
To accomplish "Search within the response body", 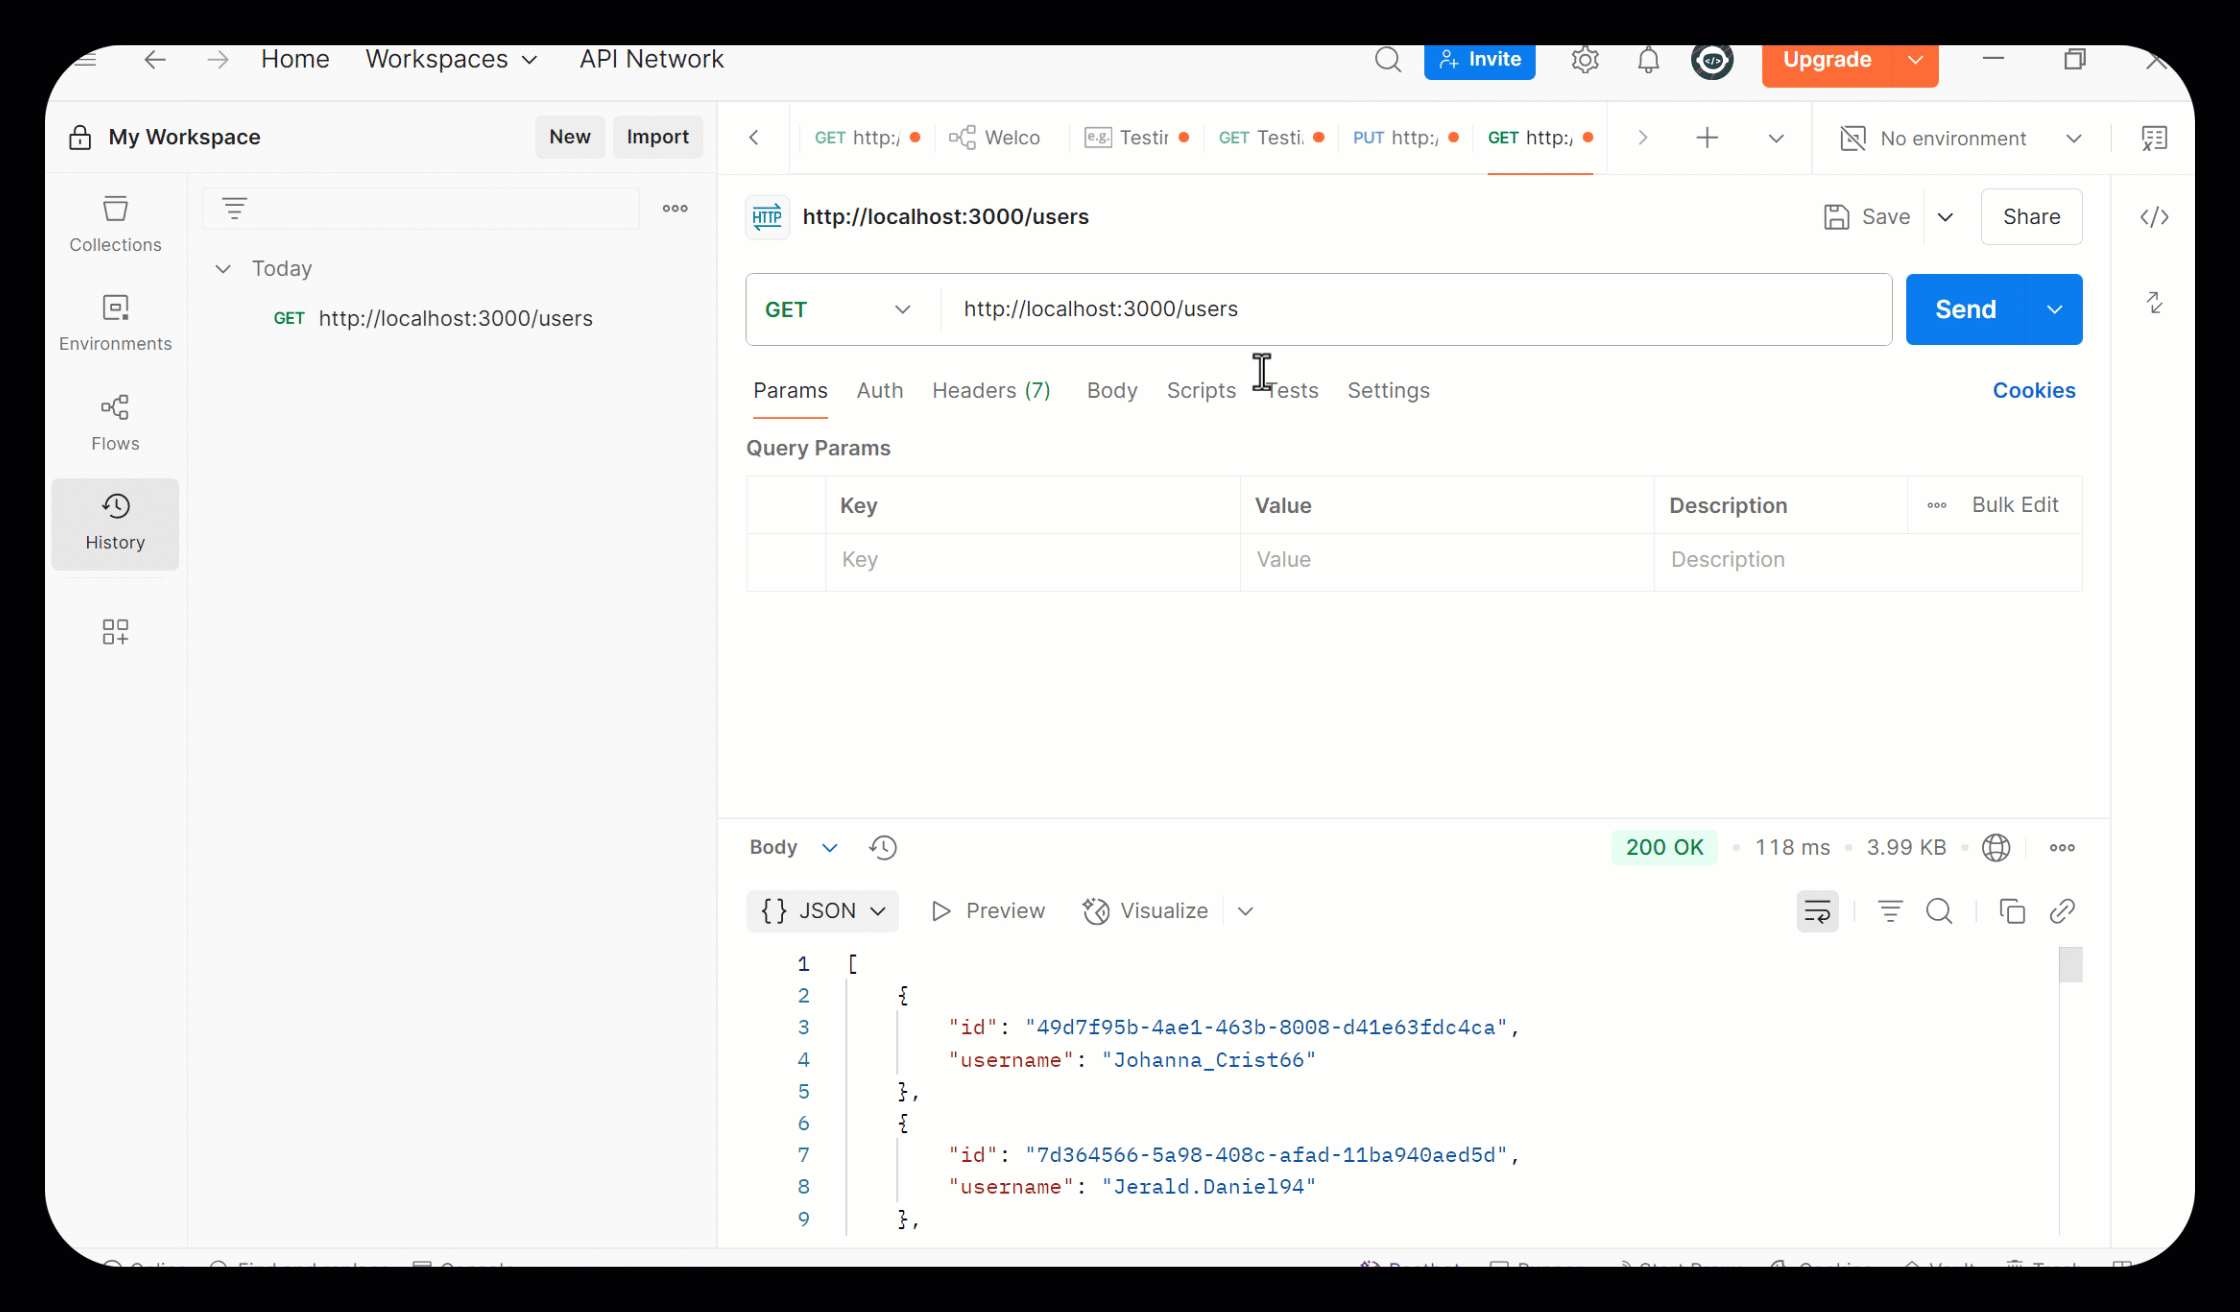I will coord(1939,911).
